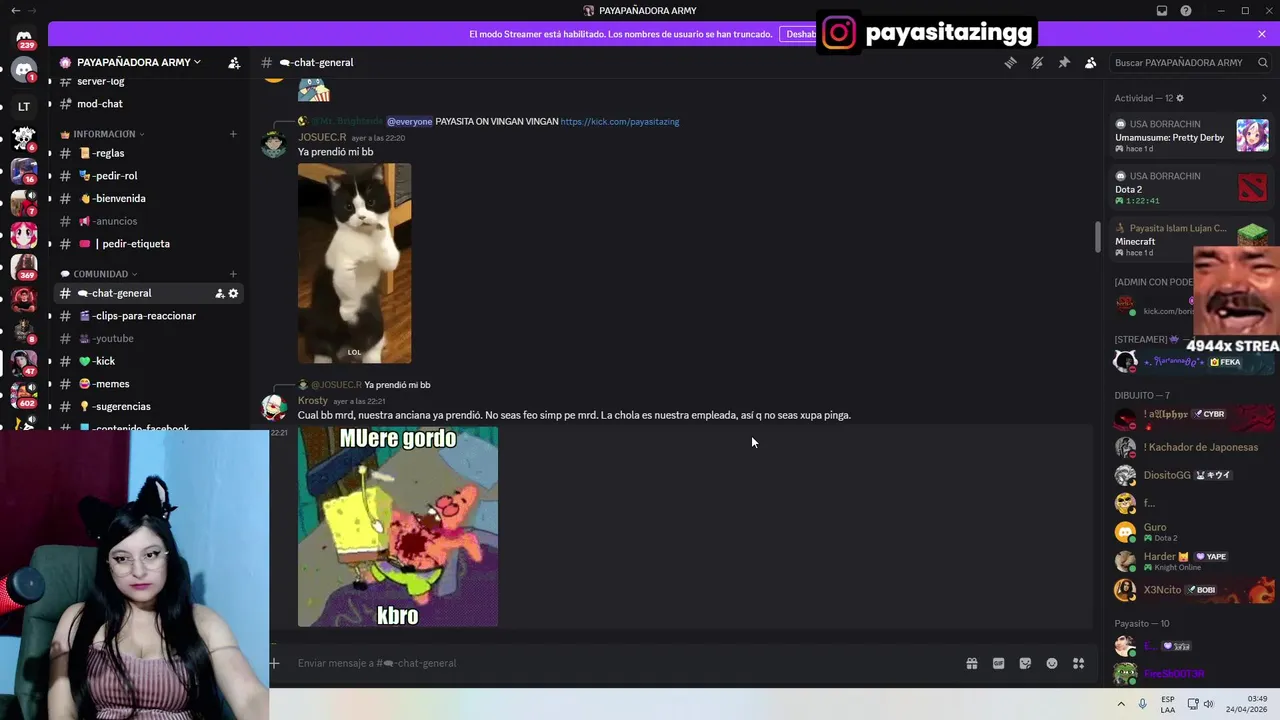Open -pedir-rol channel
1280x720 pixels.
(147, 176)
